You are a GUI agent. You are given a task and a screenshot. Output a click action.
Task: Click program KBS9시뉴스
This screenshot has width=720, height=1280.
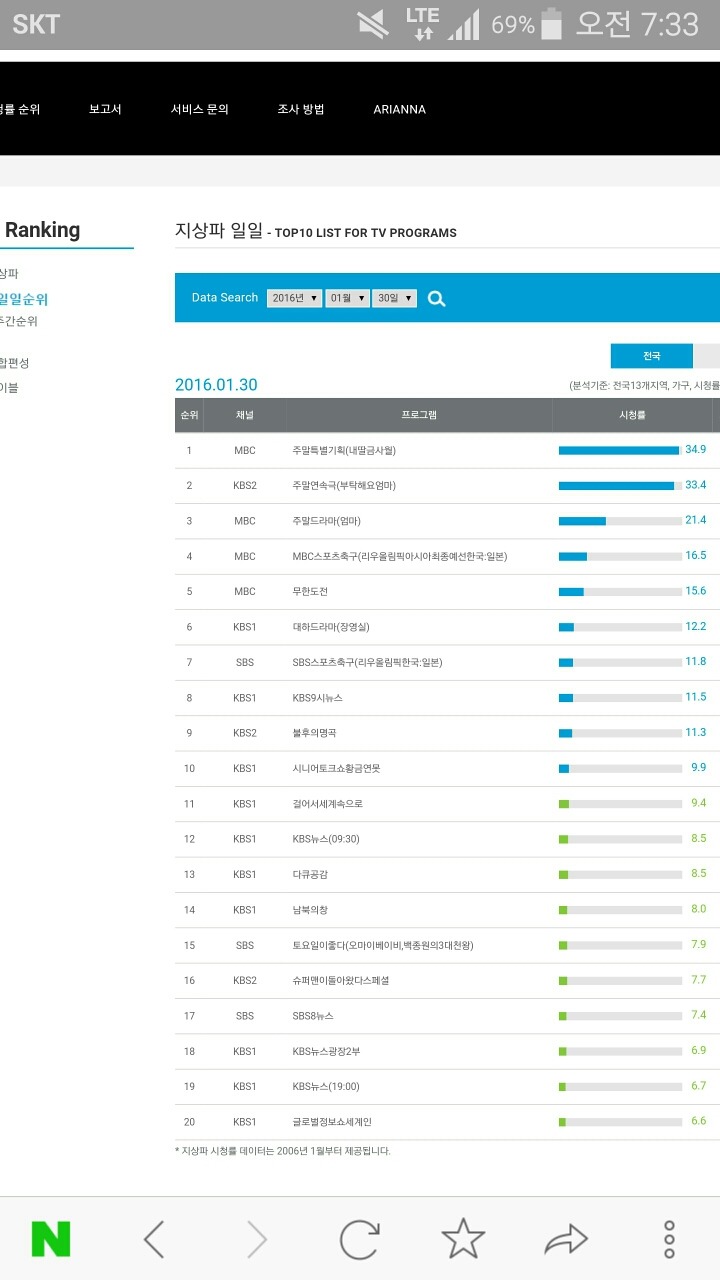tap(318, 697)
